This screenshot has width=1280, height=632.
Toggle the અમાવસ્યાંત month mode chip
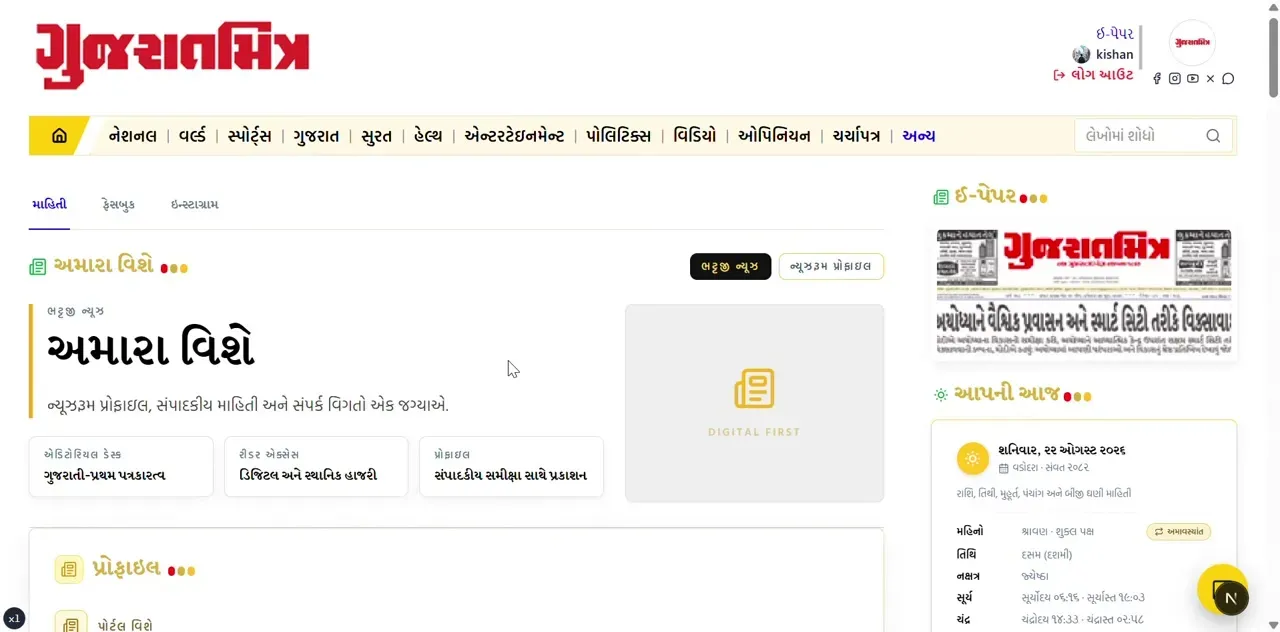coord(1179,532)
